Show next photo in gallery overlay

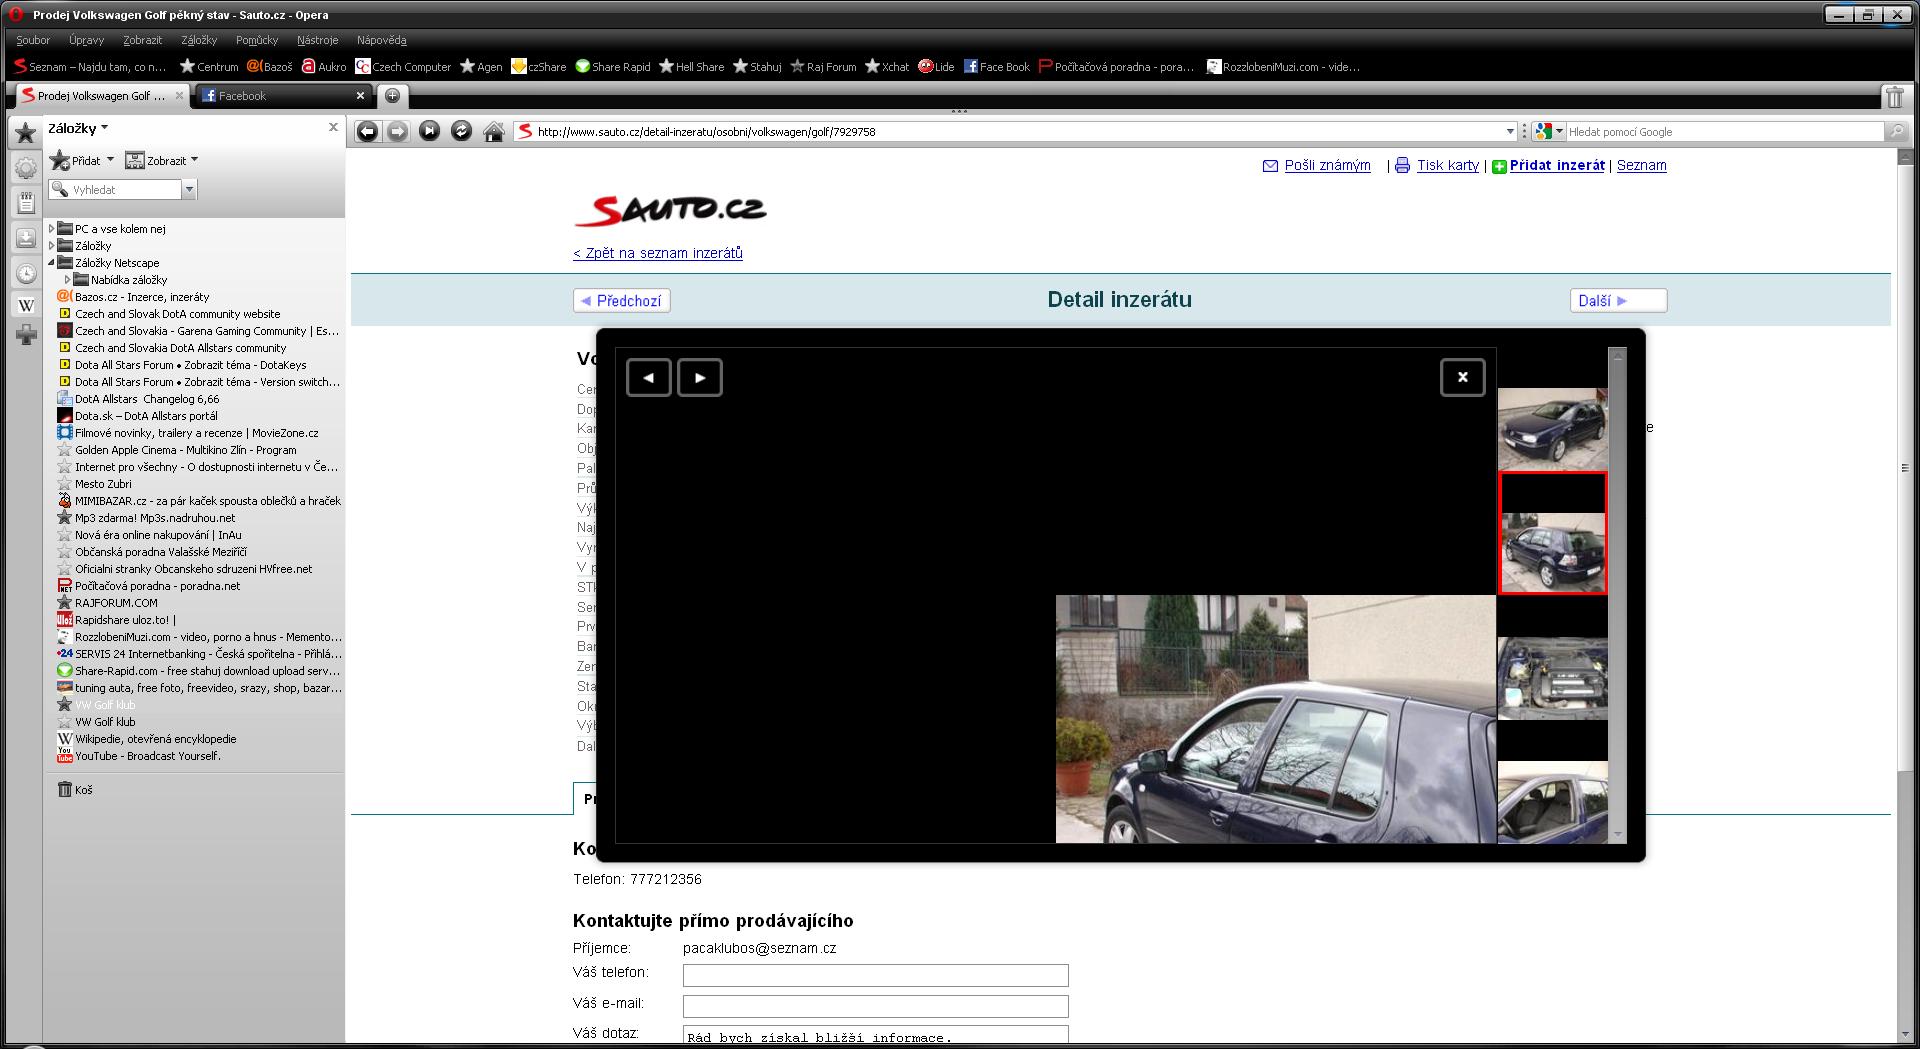(x=700, y=378)
